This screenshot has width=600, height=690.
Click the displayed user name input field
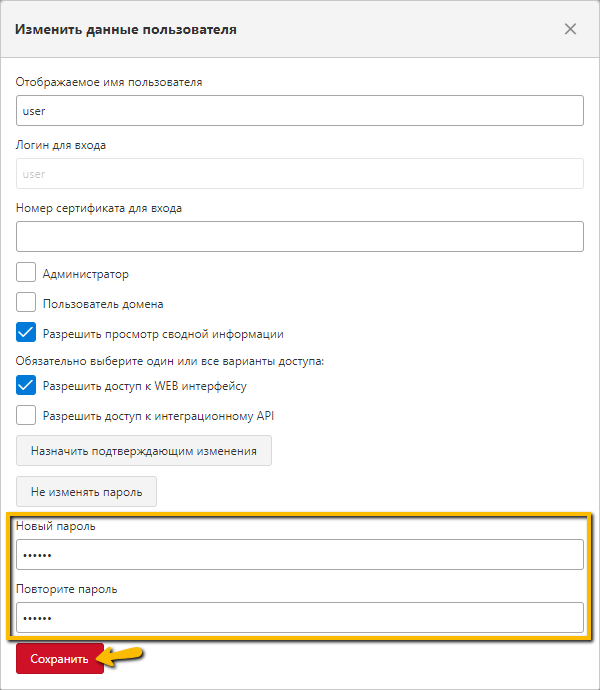tap(300, 110)
